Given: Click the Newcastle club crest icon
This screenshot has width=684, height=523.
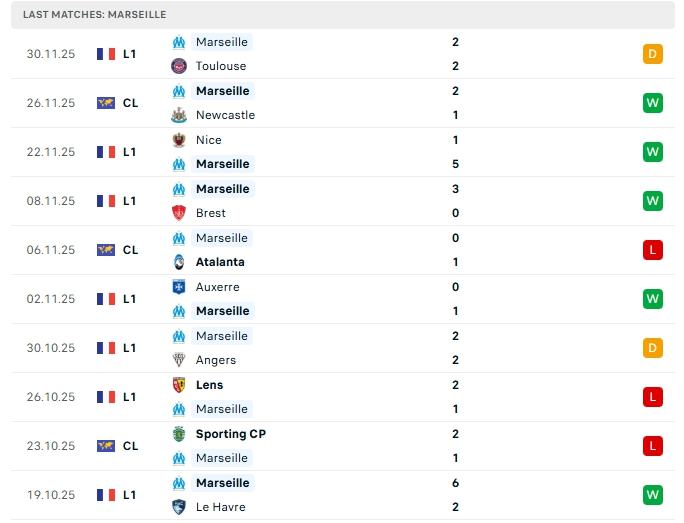Looking at the screenshot, I should [x=179, y=115].
